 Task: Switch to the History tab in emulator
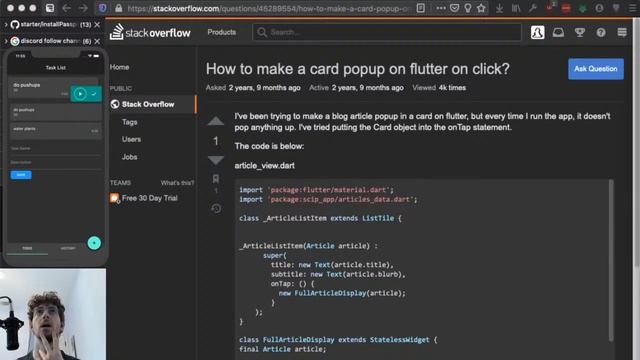coord(68,248)
